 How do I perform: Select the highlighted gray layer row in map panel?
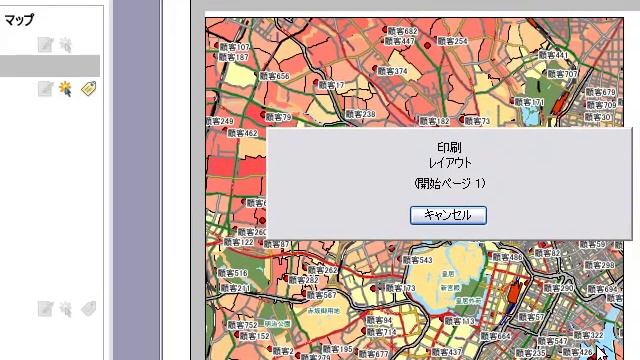click(50, 66)
